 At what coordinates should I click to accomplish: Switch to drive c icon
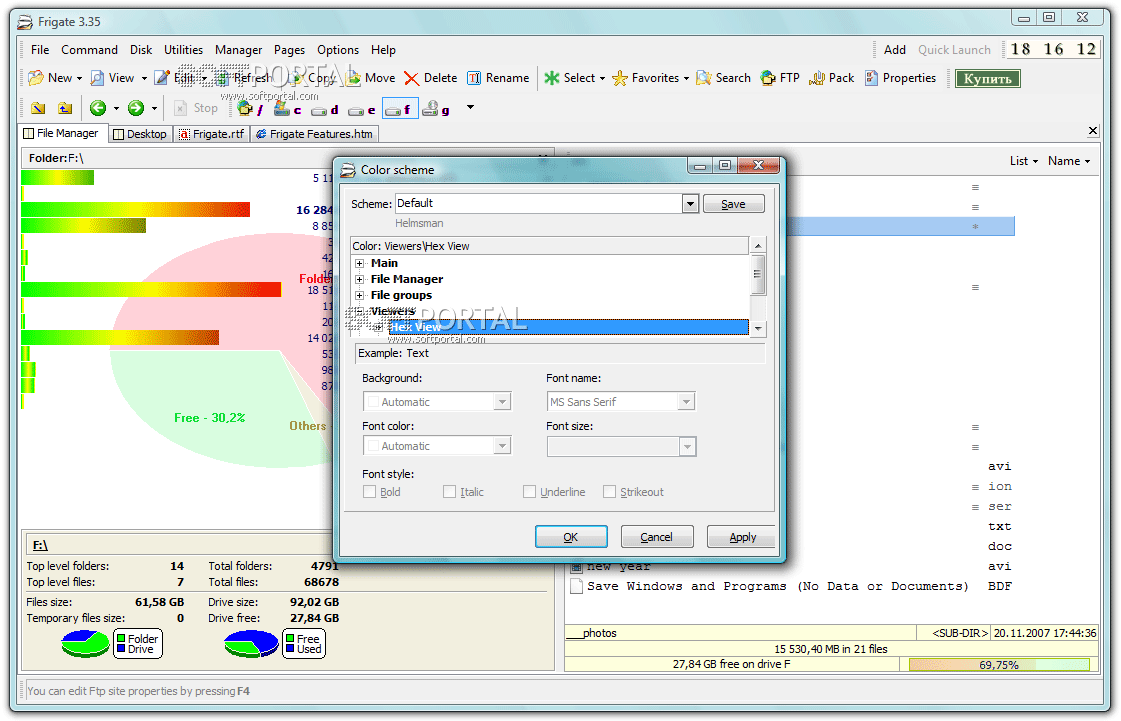pyautogui.click(x=287, y=109)
